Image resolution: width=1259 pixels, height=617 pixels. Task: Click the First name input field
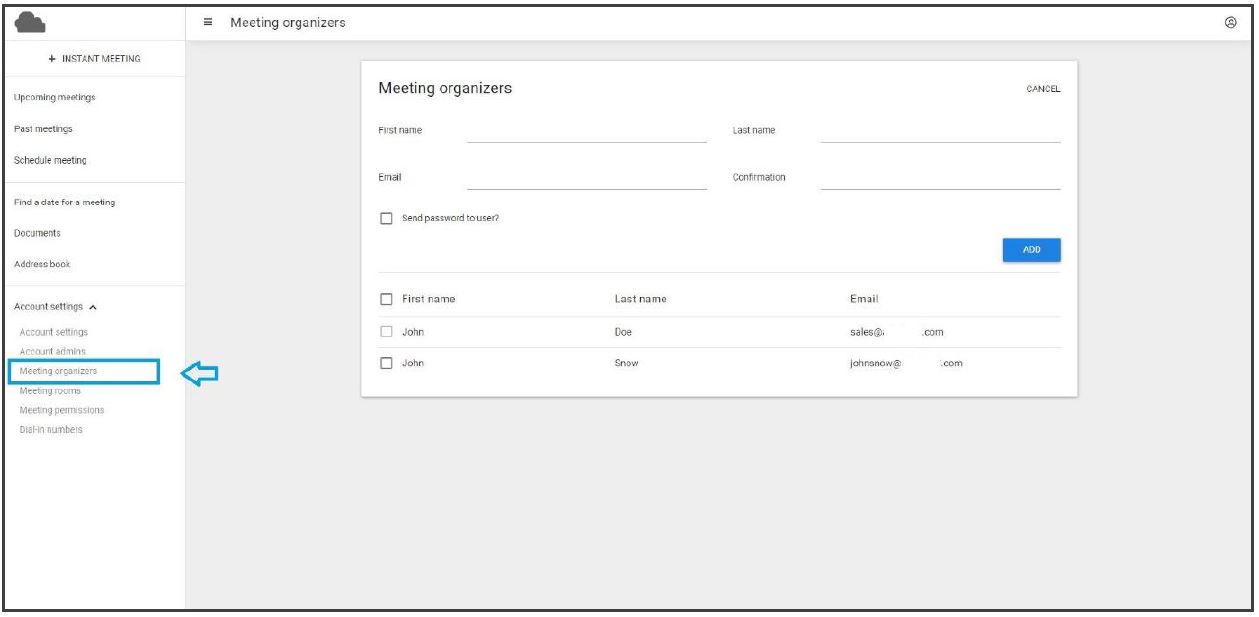tap(586, 131)
